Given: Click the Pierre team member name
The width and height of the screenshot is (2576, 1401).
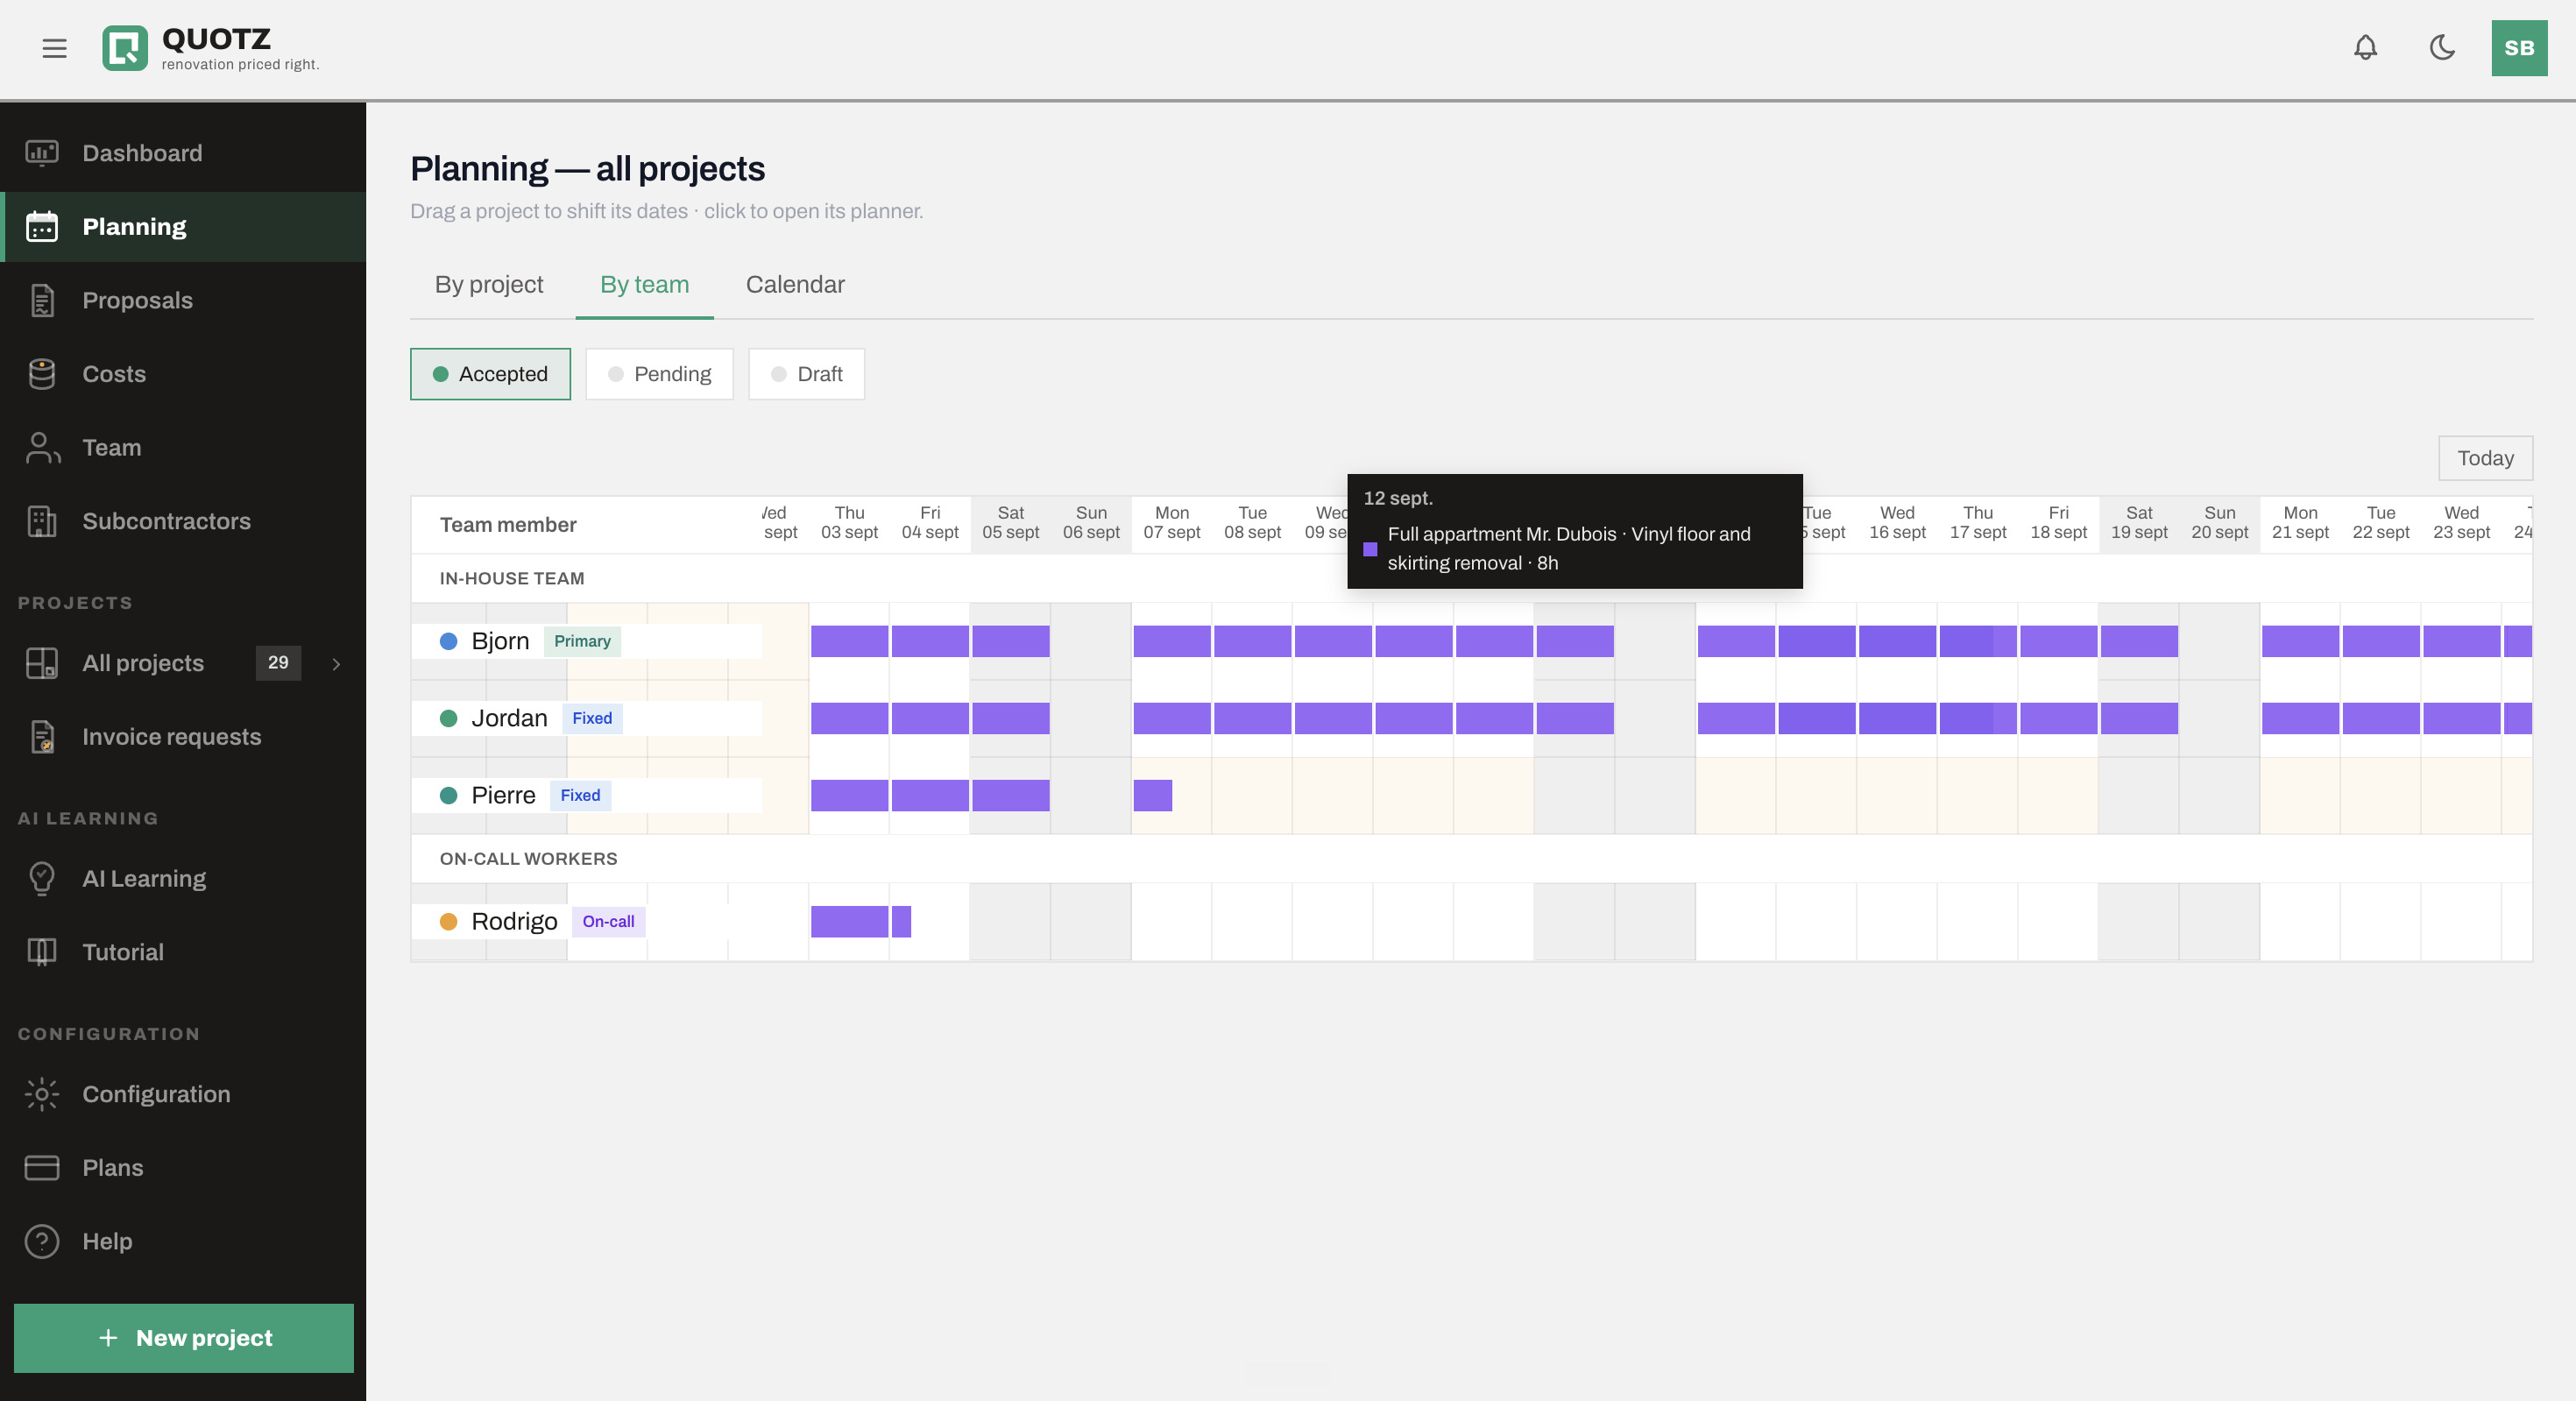Looking at the screenshot, I should click(503, 795).
